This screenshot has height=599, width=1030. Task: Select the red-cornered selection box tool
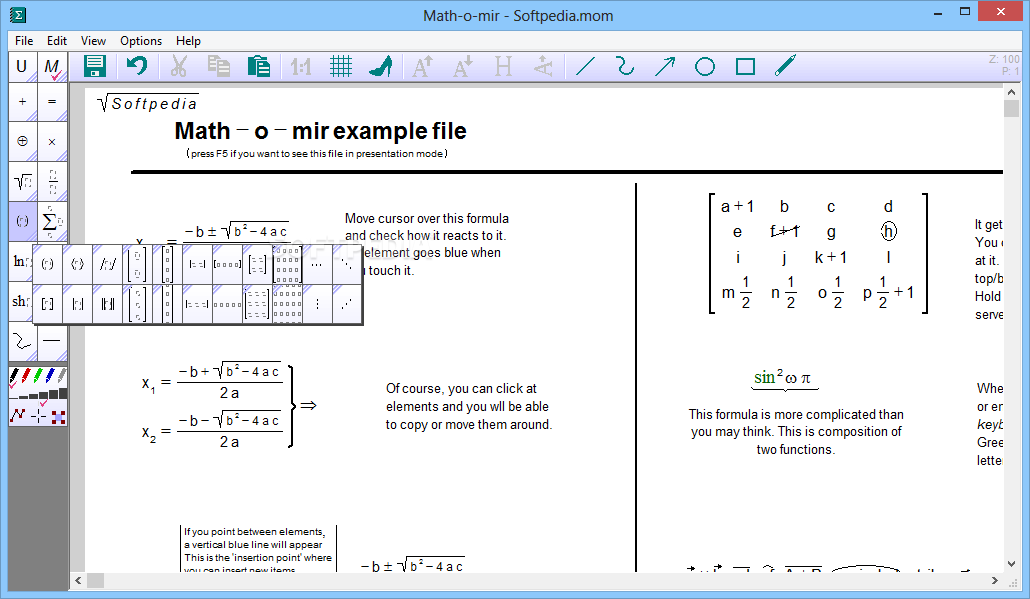pos(58,416)
